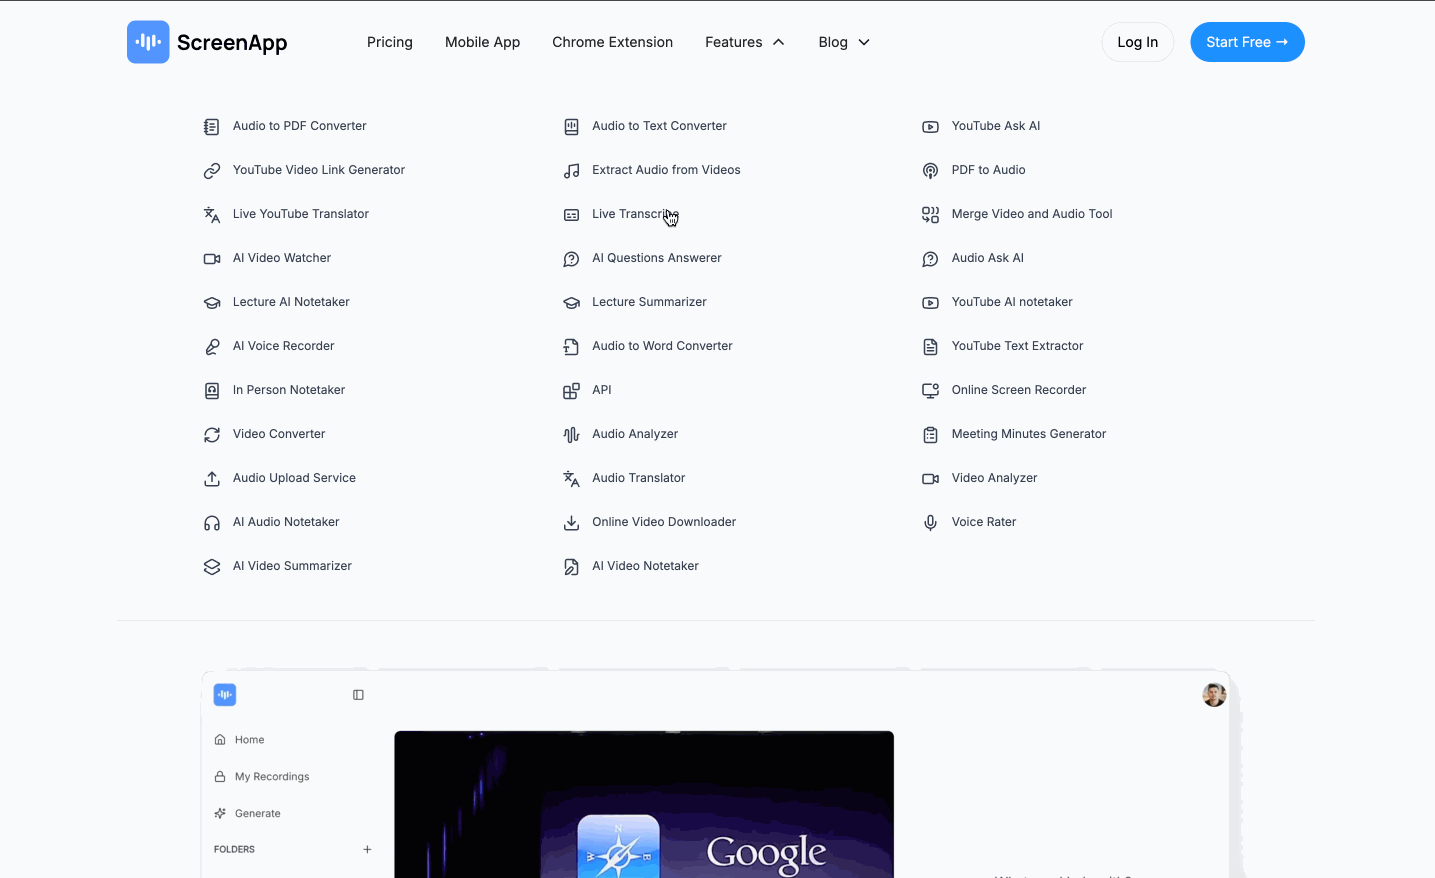Click the sidebar collapse icon in the app preview
The height and width of the screenshot is (878, 1435).
(358, 694)
